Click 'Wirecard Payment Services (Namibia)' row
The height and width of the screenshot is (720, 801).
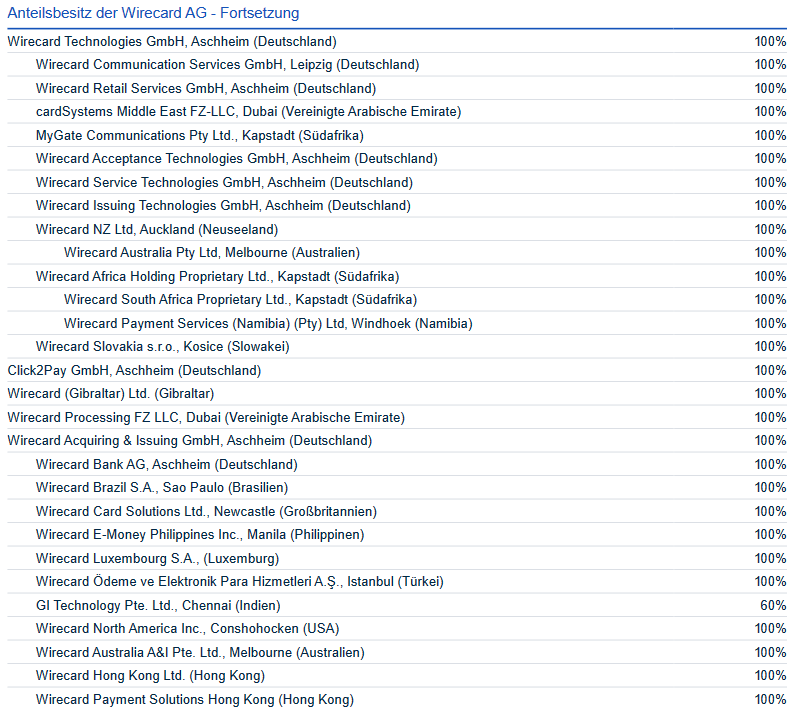tap(397, 323)
